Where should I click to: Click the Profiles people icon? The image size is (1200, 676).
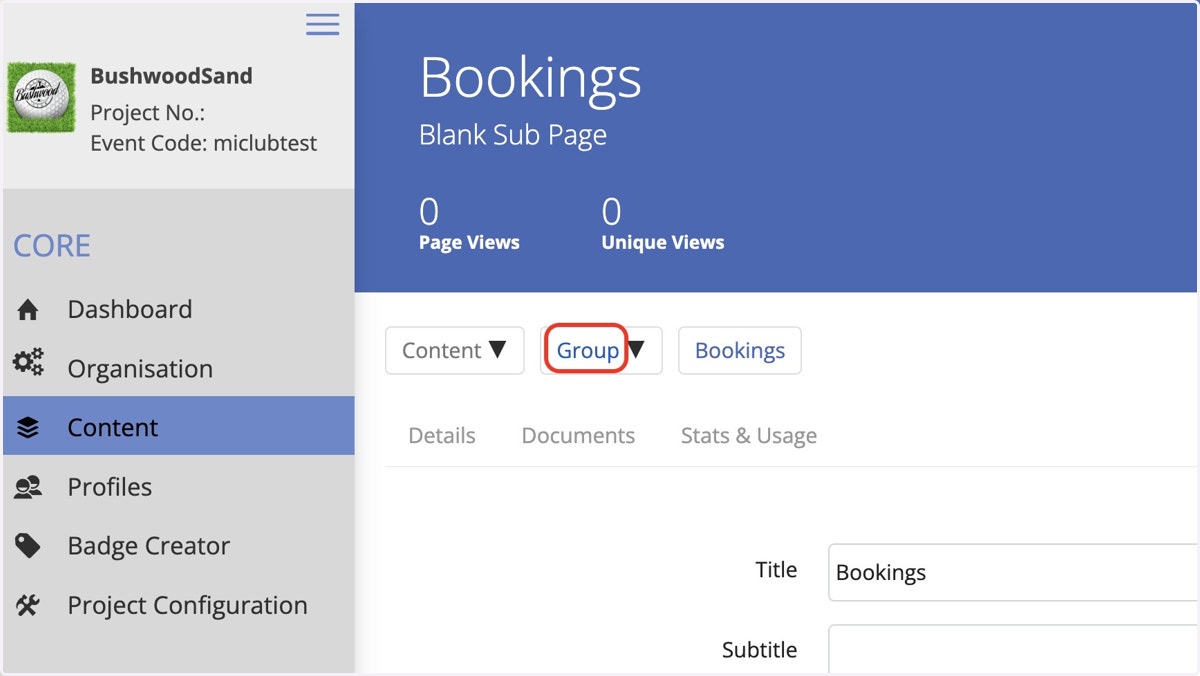(x=28, y=487)
